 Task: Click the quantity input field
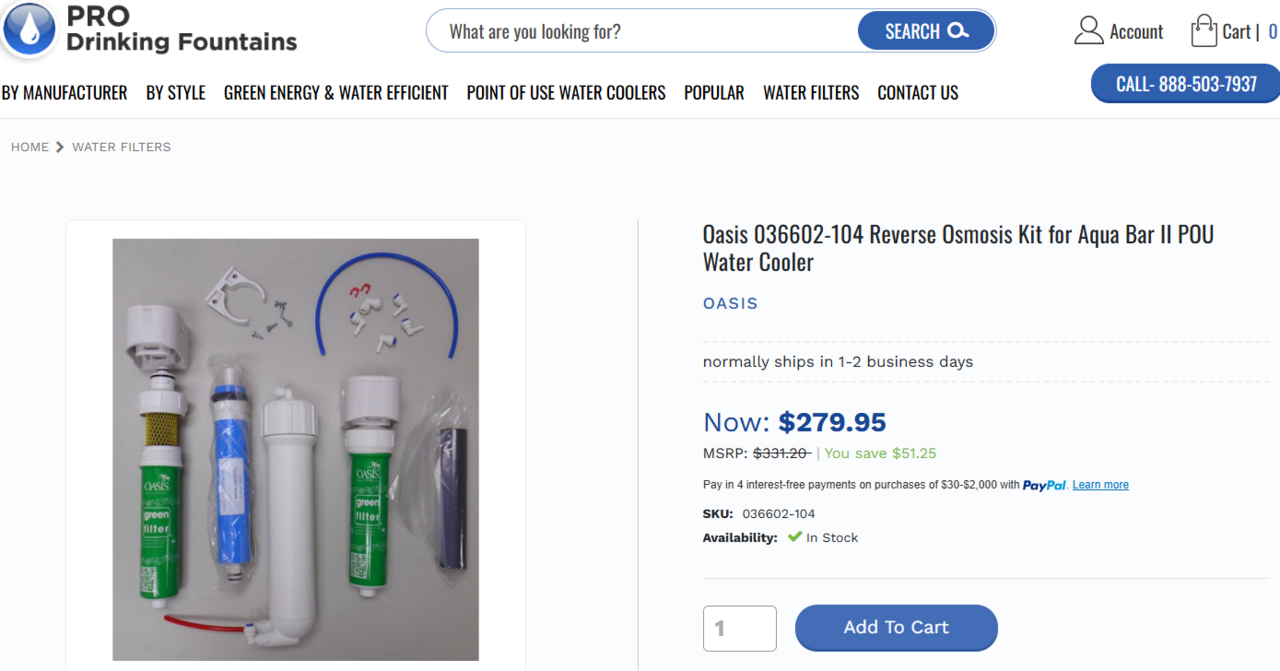[740, 628]
